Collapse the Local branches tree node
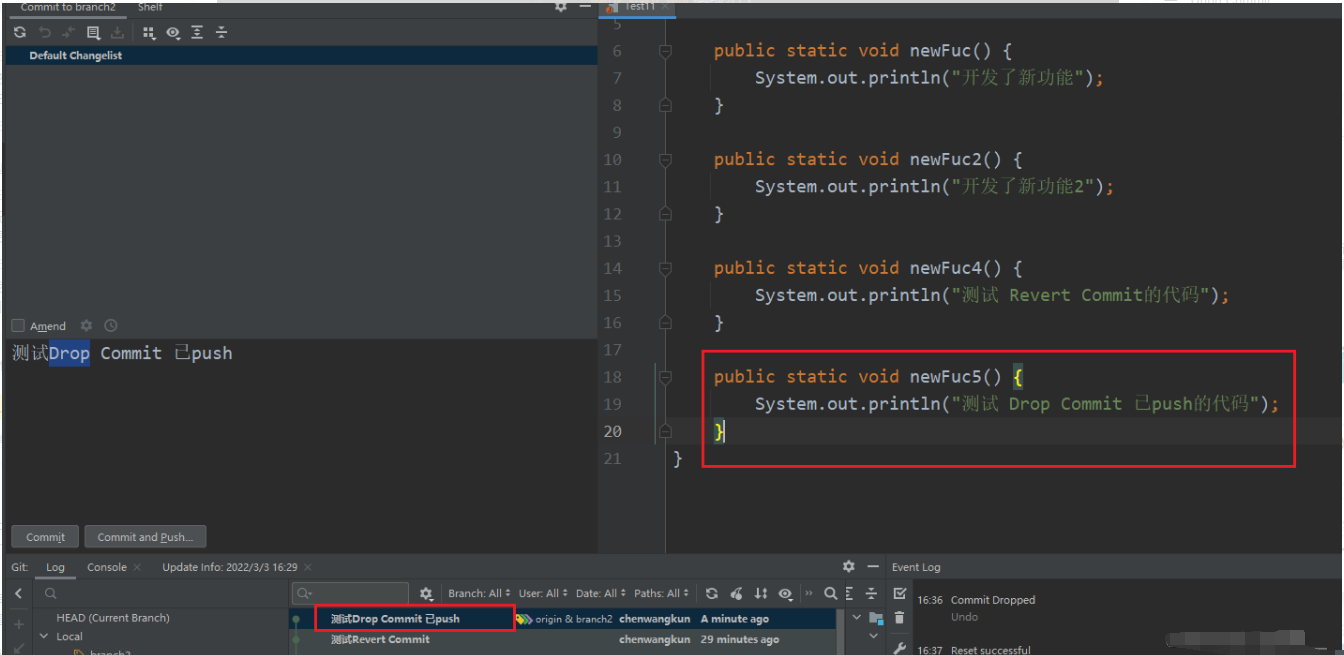Image resolution: width=1344 pixels, height=655 pixels. point(44,636)
